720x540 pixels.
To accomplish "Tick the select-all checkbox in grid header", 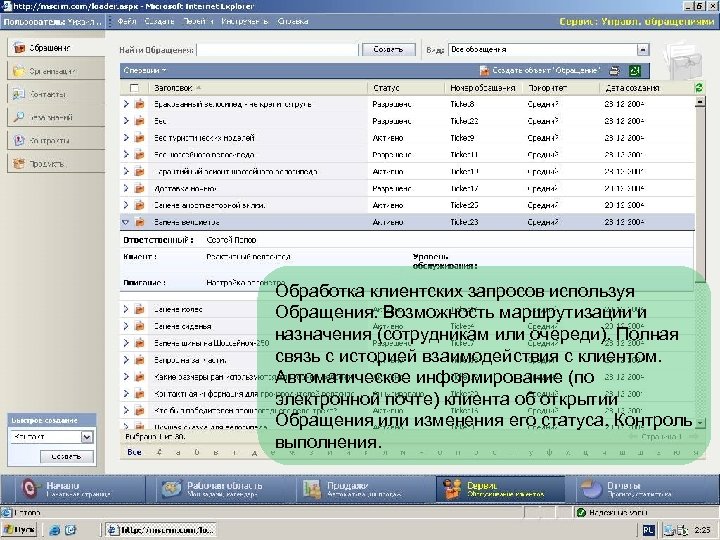I will [134, 88].
